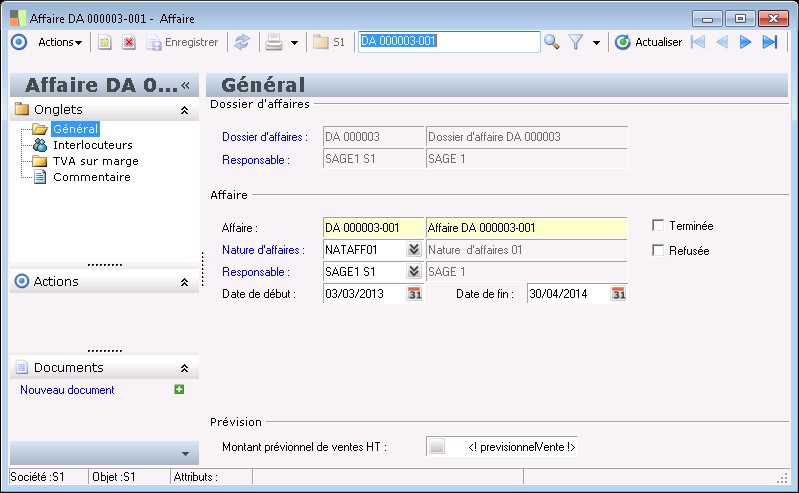Collapse the Onglets section
Screen dimensions: 799x493
point(184,110)
